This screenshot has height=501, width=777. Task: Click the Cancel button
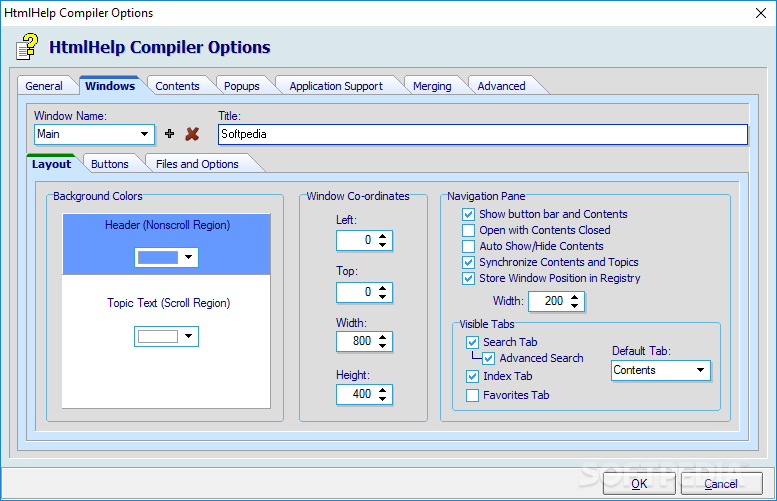click(721, 484)
